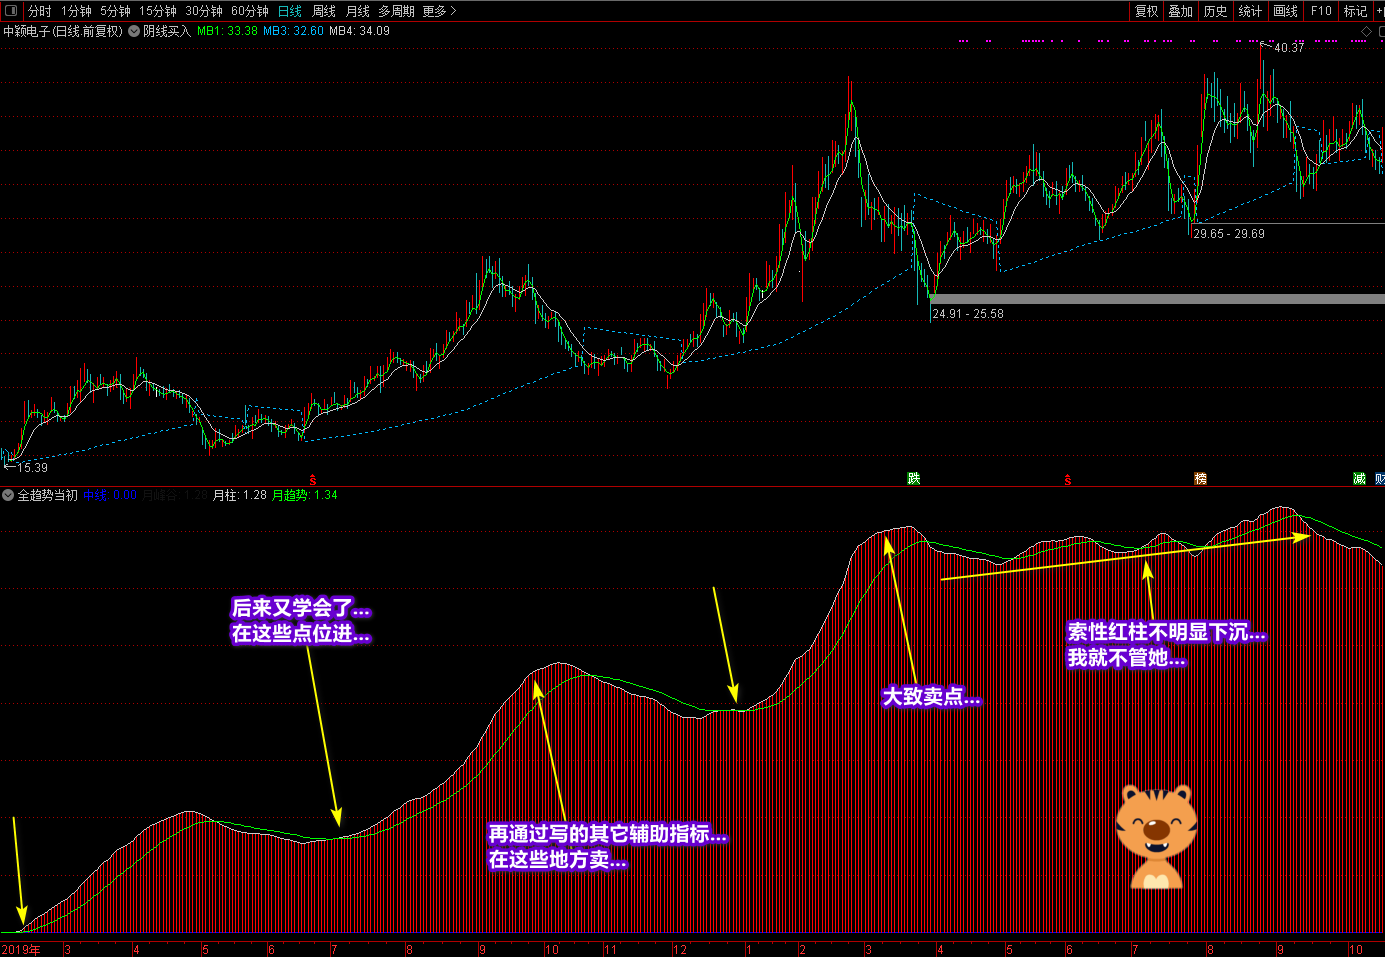Image resolution: width=1385 pixels, height=957 pixels.
Task: Toggle the sidebar panel icon at top-left
Action: (11, 11)
